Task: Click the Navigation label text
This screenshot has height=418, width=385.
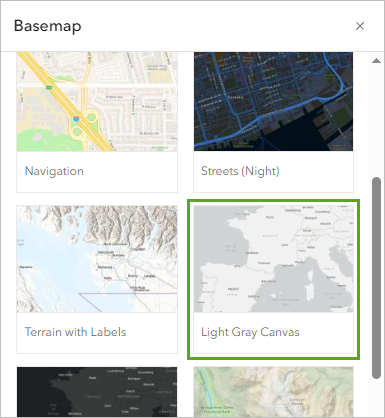Action: tap(54, 171)
